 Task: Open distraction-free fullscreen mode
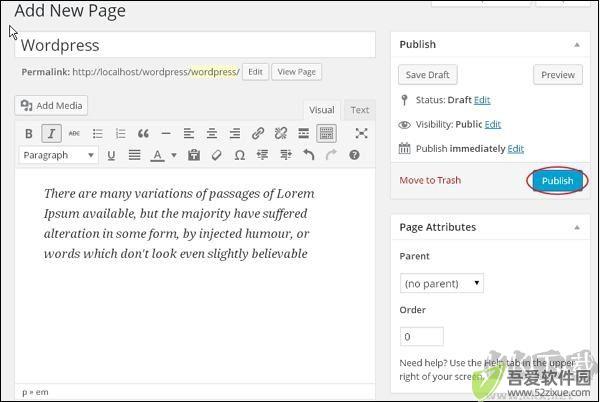click(x=361, y=133)
